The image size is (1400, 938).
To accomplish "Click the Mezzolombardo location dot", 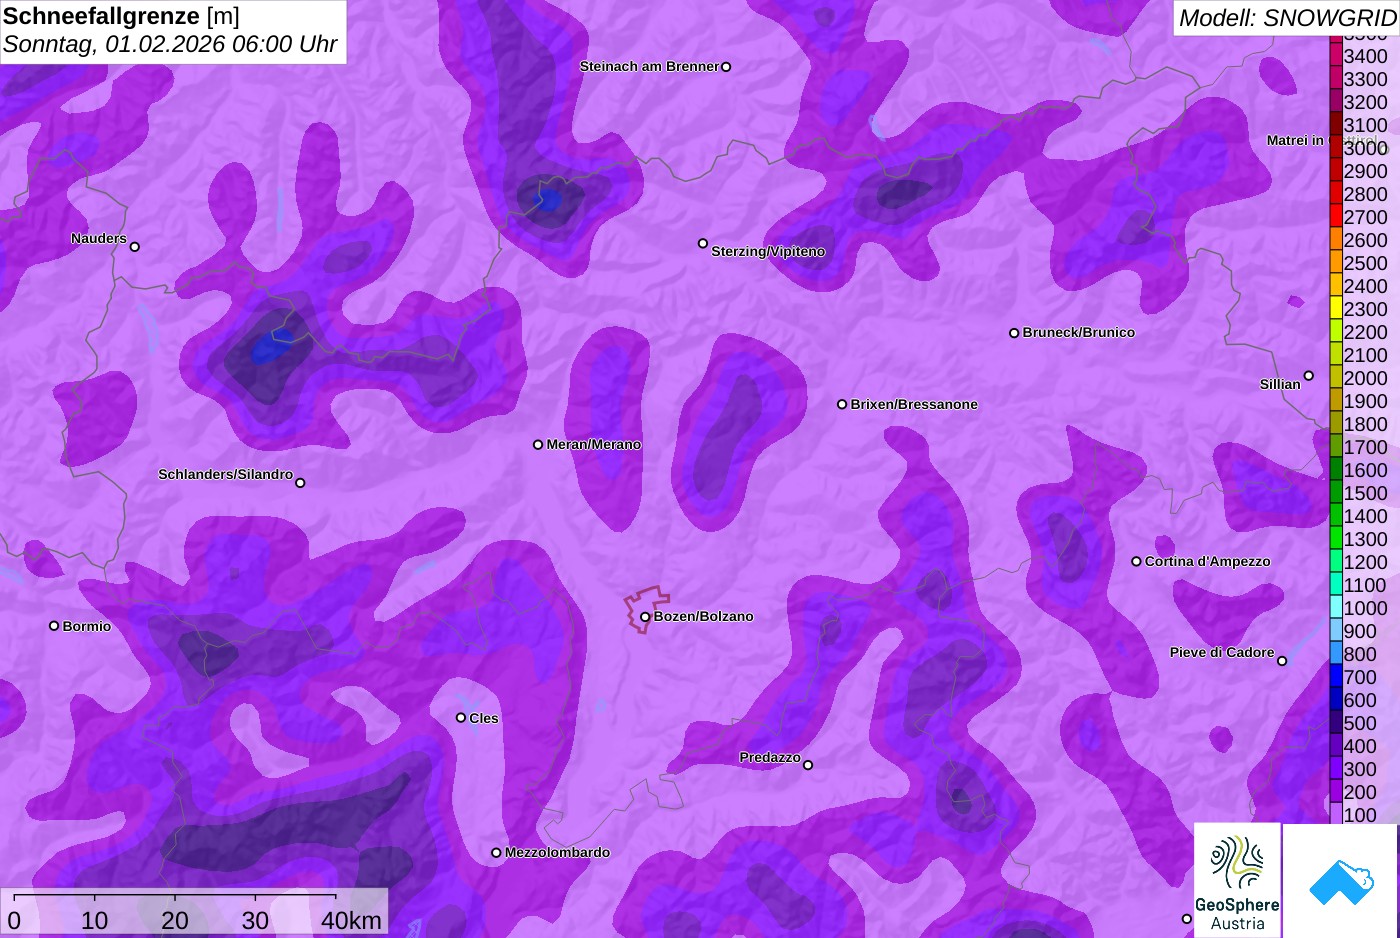I will [496, 853].
